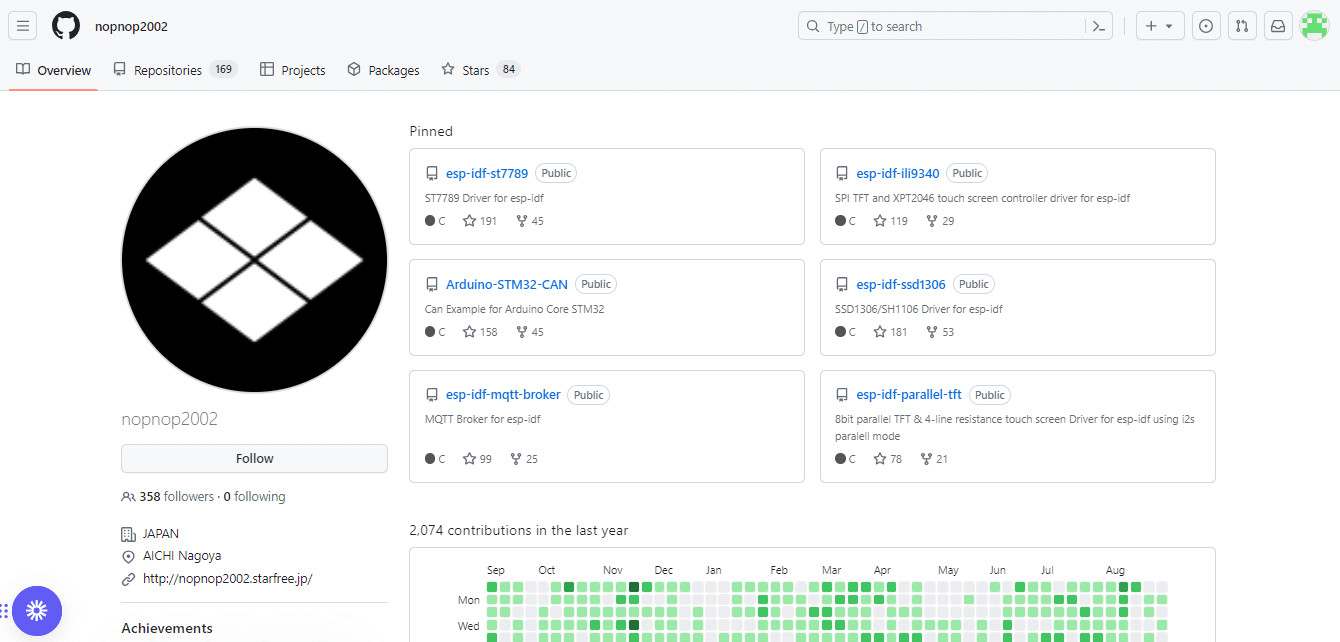View 21 forks of esp-idf-parallel-tft
This screenshot has width=1340, height=642.
coord(934,459)
